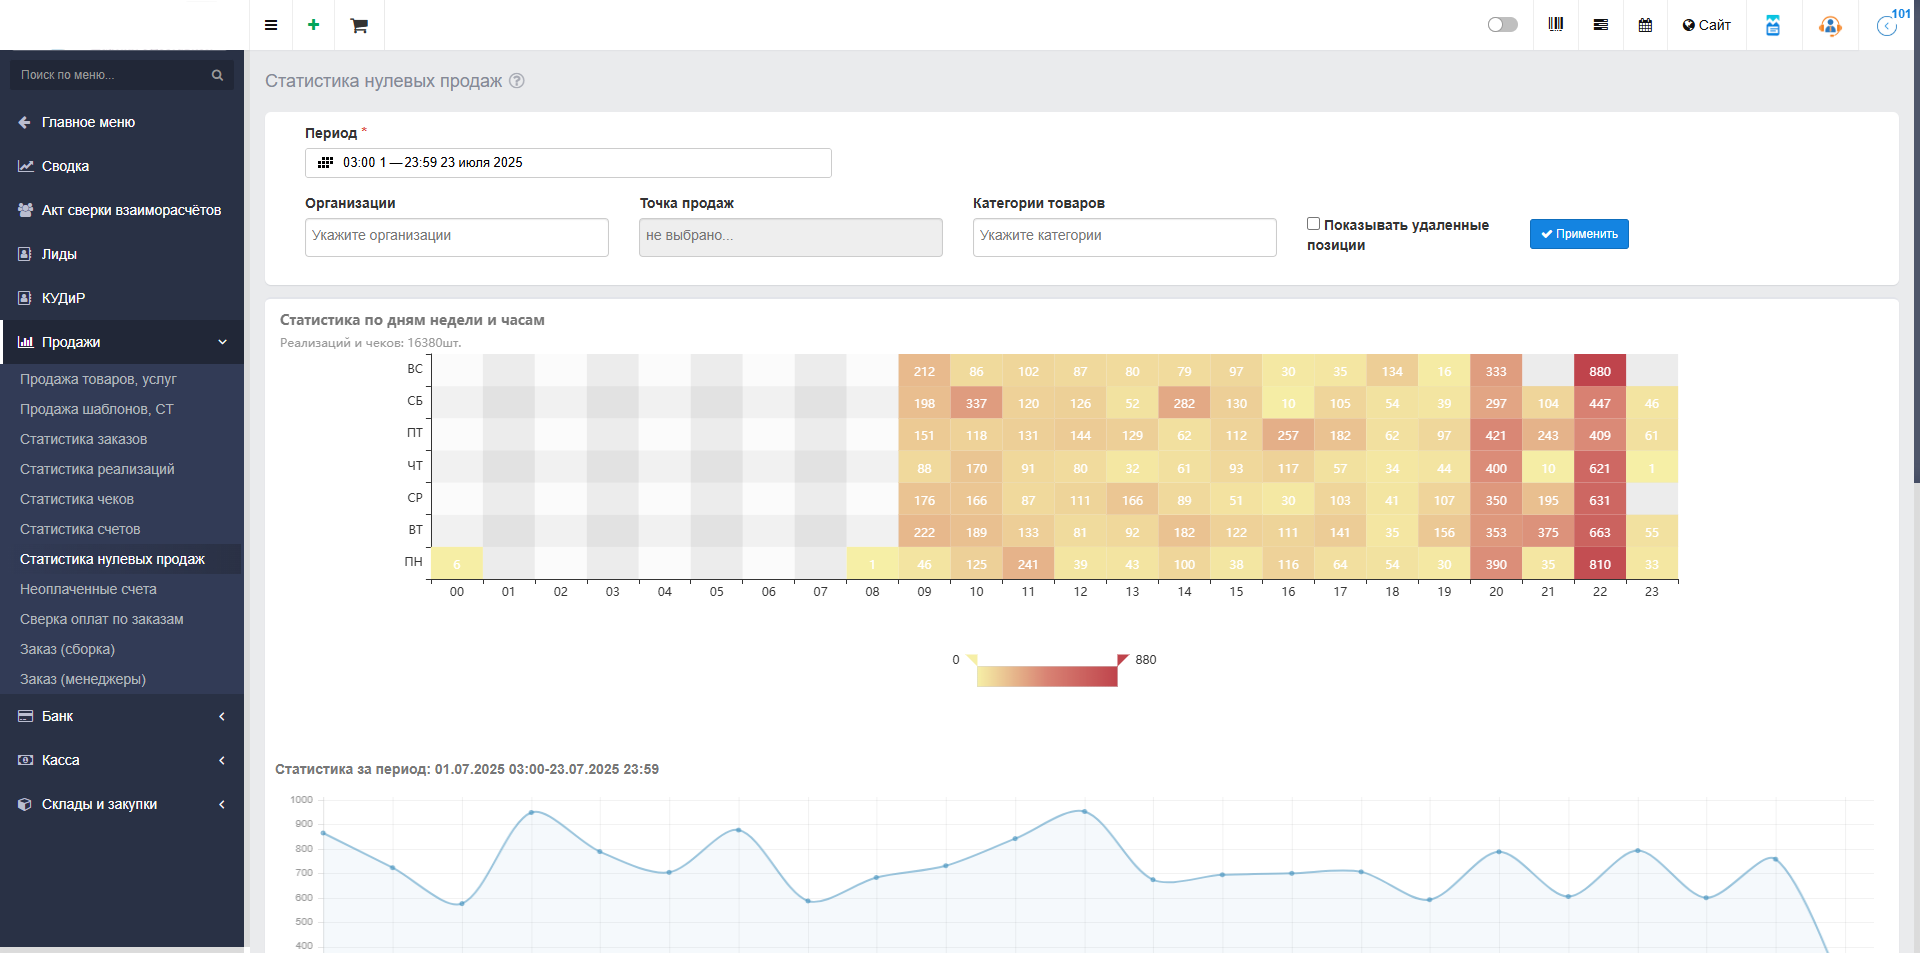Click the heatmap cell with value 212
1920x953 pixels.
click(x=924, y=371)
